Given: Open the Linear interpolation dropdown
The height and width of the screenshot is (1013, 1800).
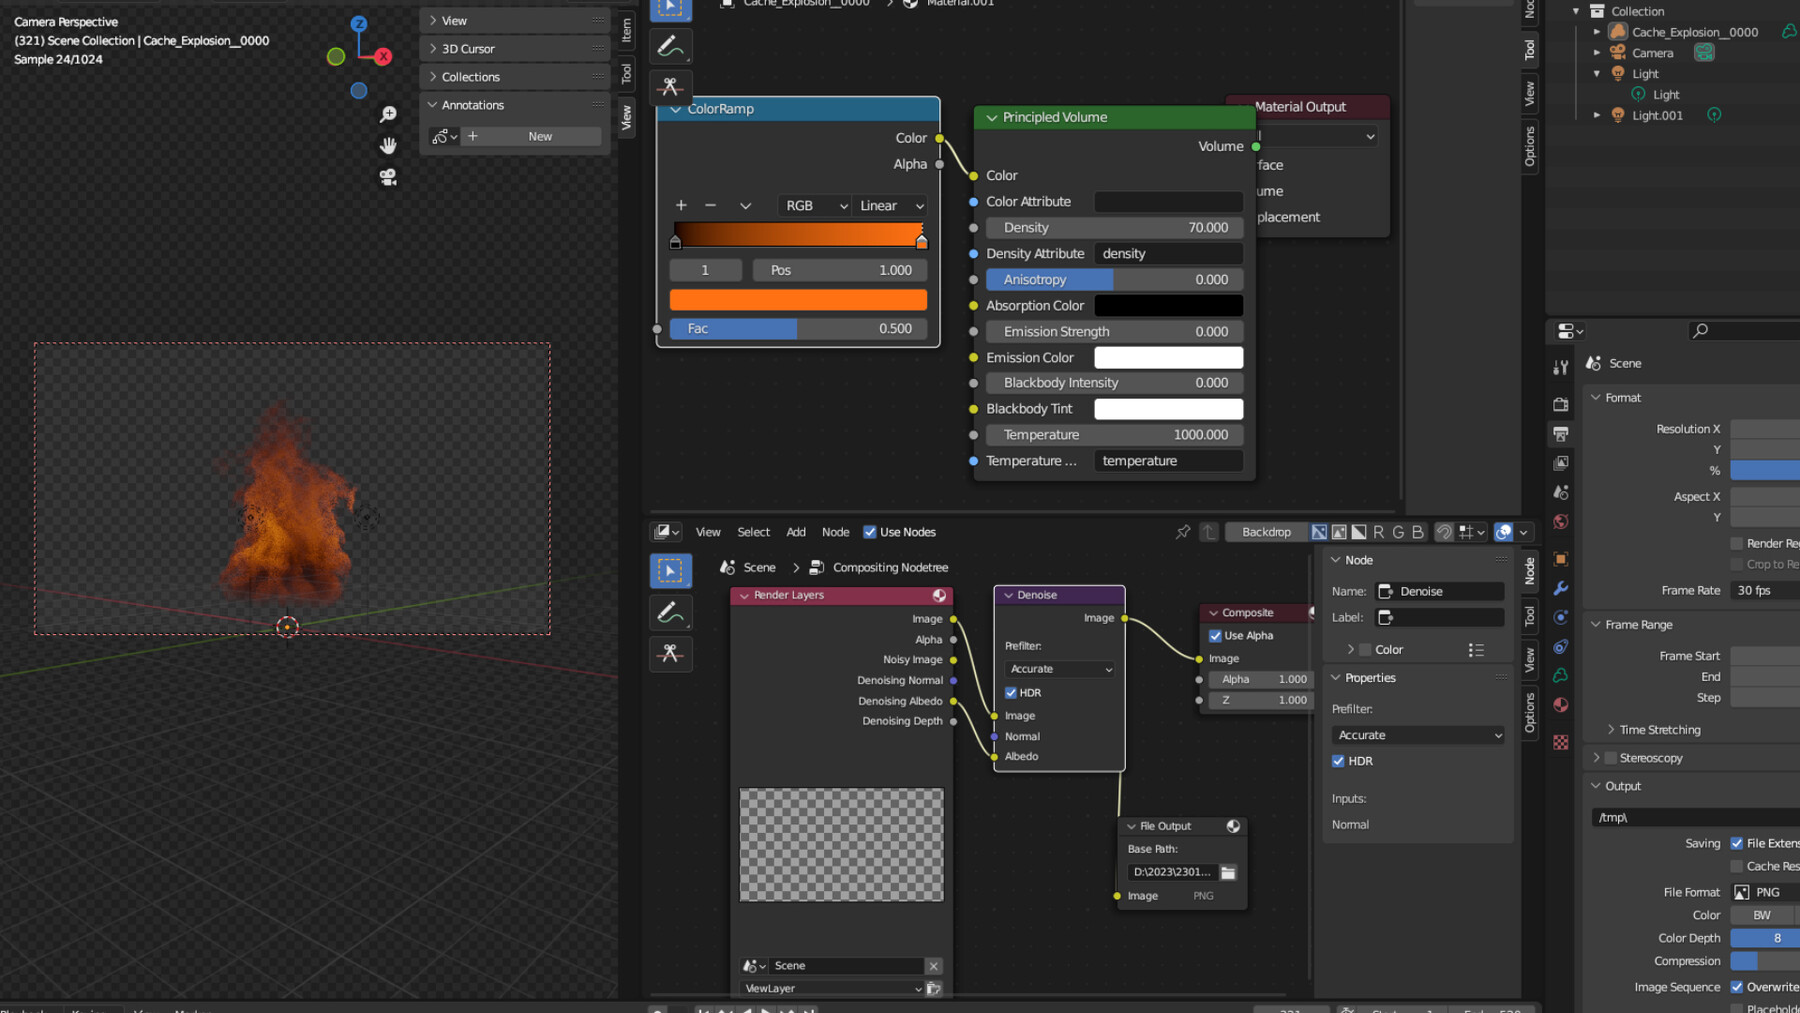Looking at the screenshot, I should (x=891, y=205).
